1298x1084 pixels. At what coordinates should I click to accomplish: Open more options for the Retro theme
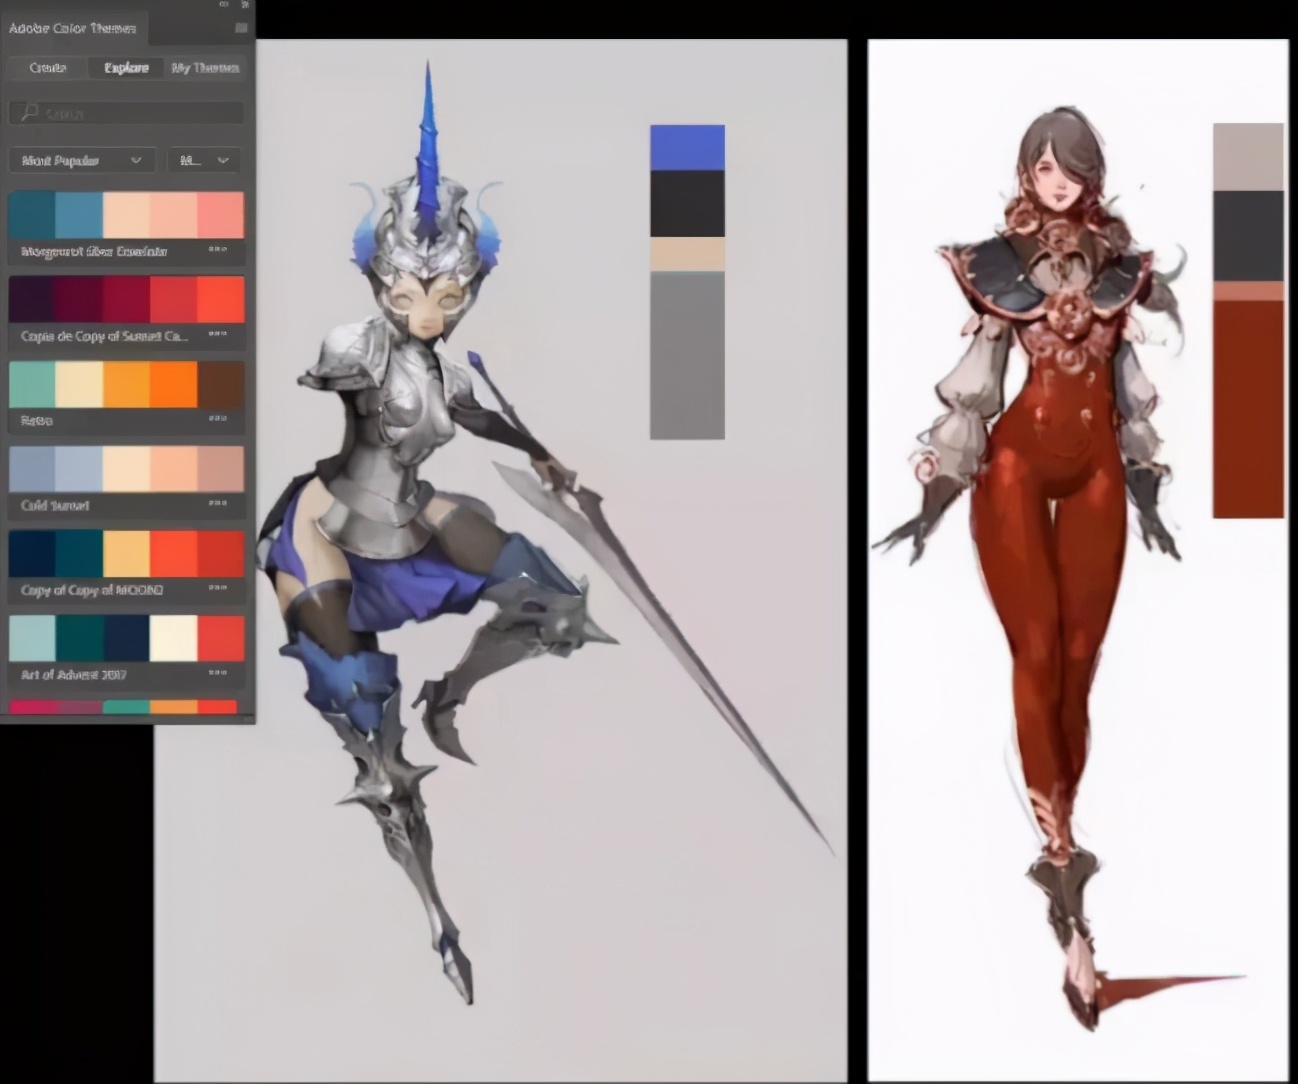(x=217, y=419)
